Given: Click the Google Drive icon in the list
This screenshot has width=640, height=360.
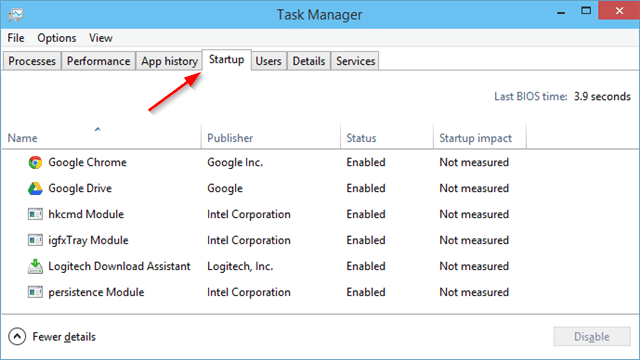Looking at the screenshot, I should (35, 189).
